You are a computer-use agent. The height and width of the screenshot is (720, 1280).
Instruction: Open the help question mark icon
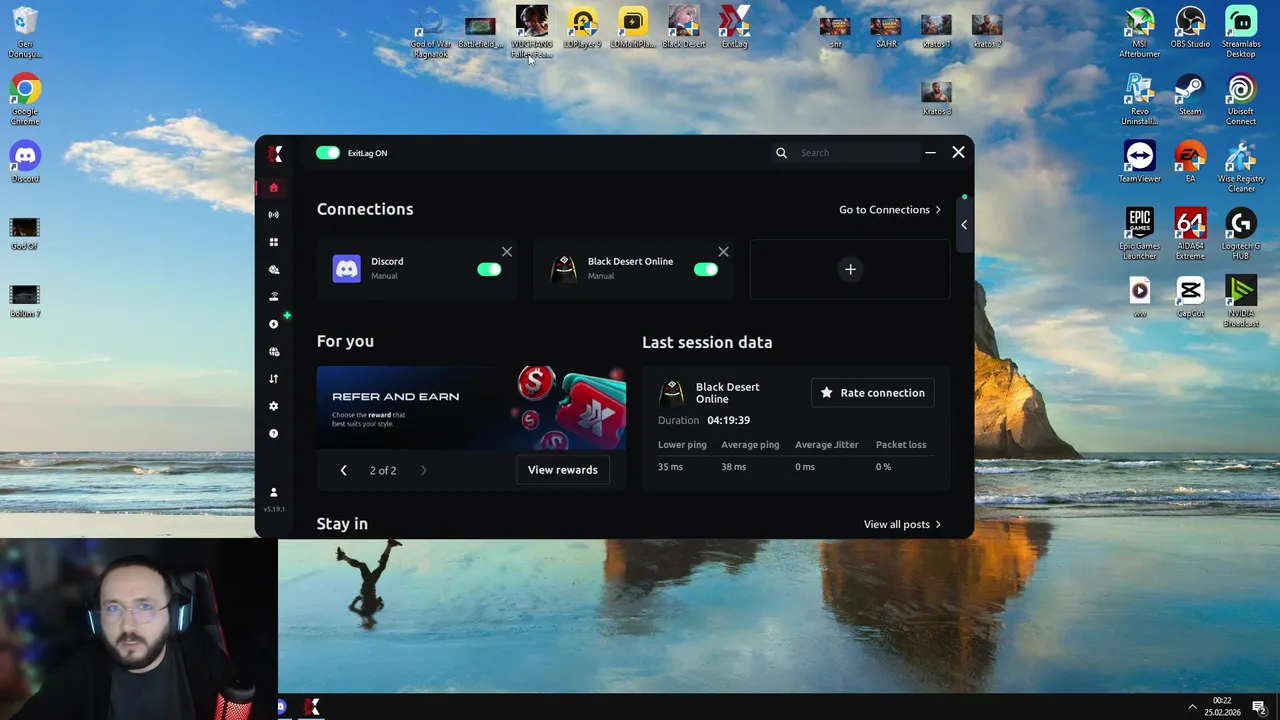273,433
